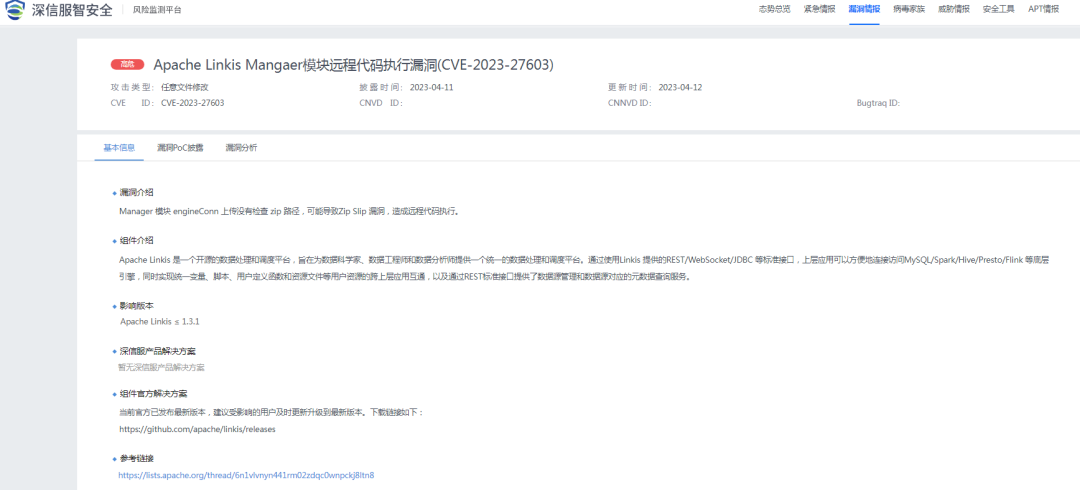The width and height of the screenshot is (1080, 490).
Task: Click the CVE ID value CVE-2023-27603
Action: tap(193, 103)
